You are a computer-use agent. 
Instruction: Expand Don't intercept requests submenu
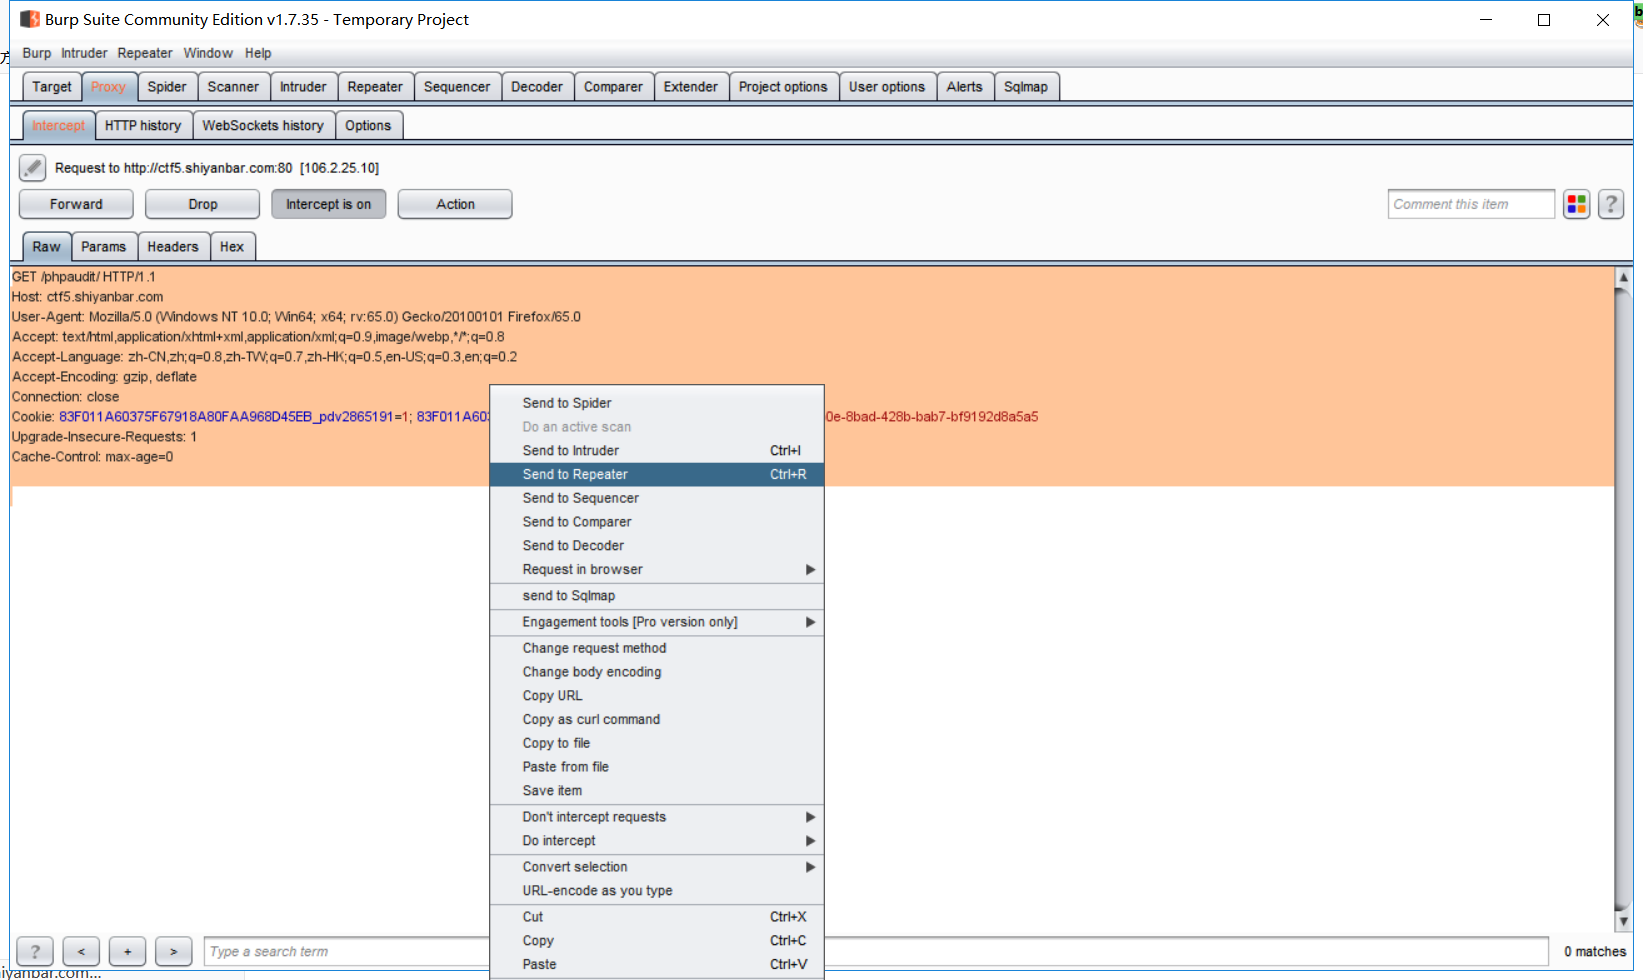(657, 817)
